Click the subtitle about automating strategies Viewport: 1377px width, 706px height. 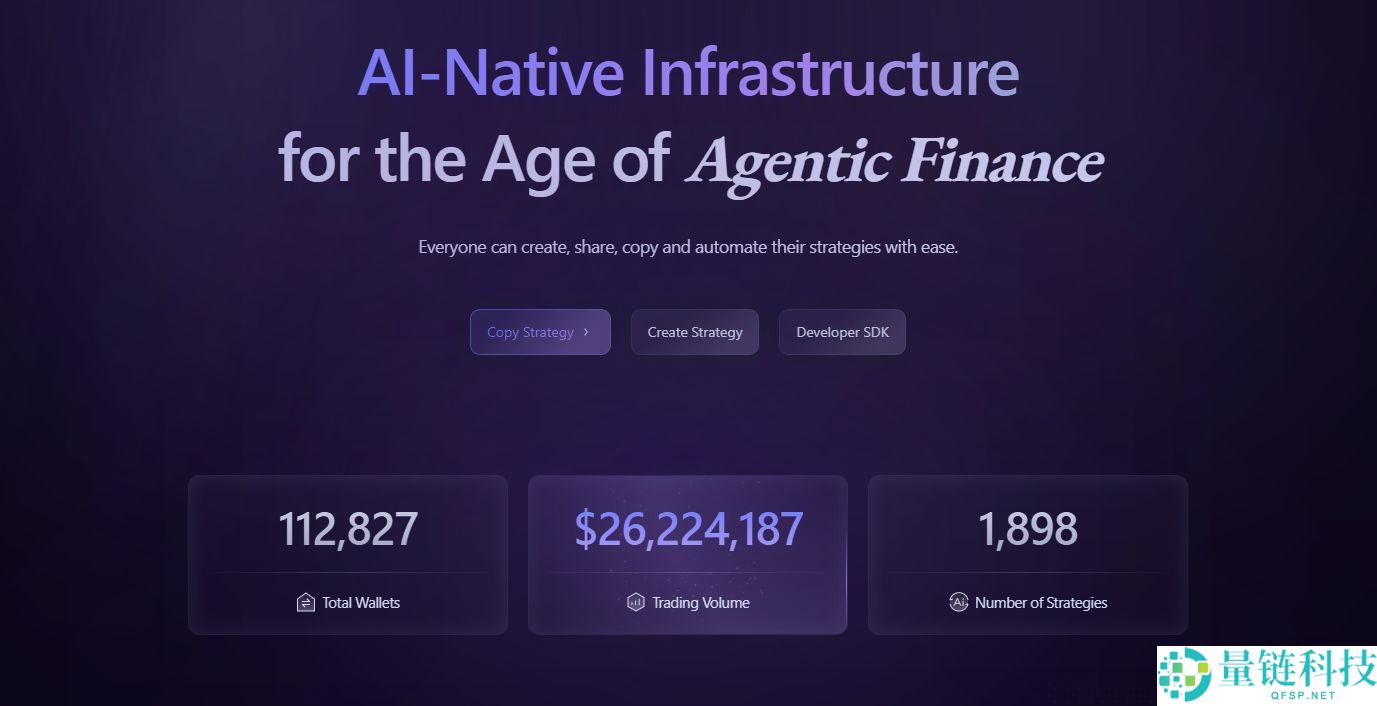(688, 246)
